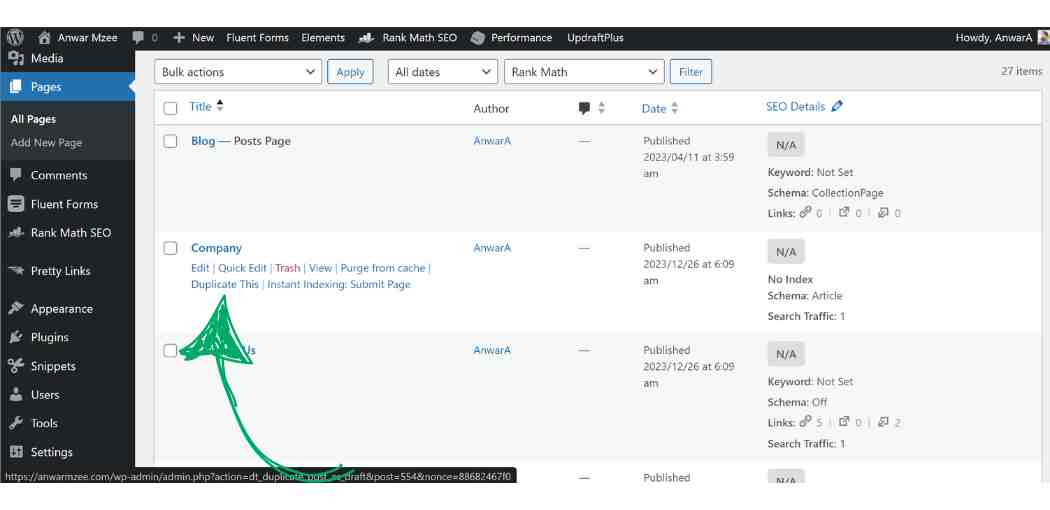Click the N/A score badge in Company row
The height and width of the screenshot is (510, 1050).
pyautogui.click(x=786, y=252)
